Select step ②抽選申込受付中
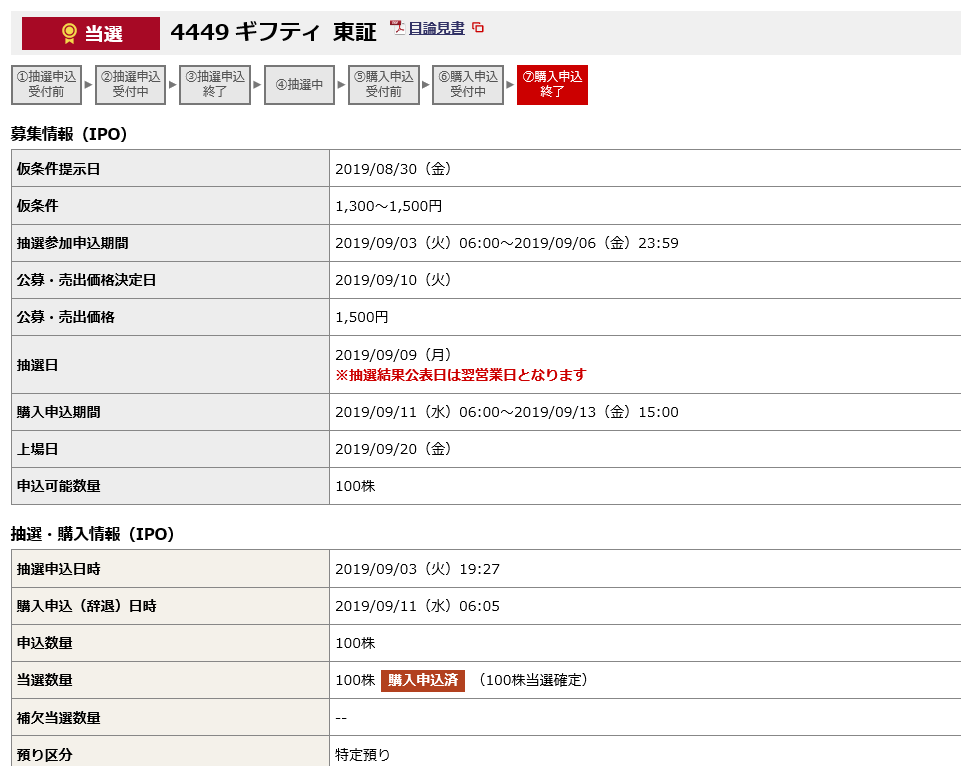Screen dimensions: 961x766 pos(130,84)
